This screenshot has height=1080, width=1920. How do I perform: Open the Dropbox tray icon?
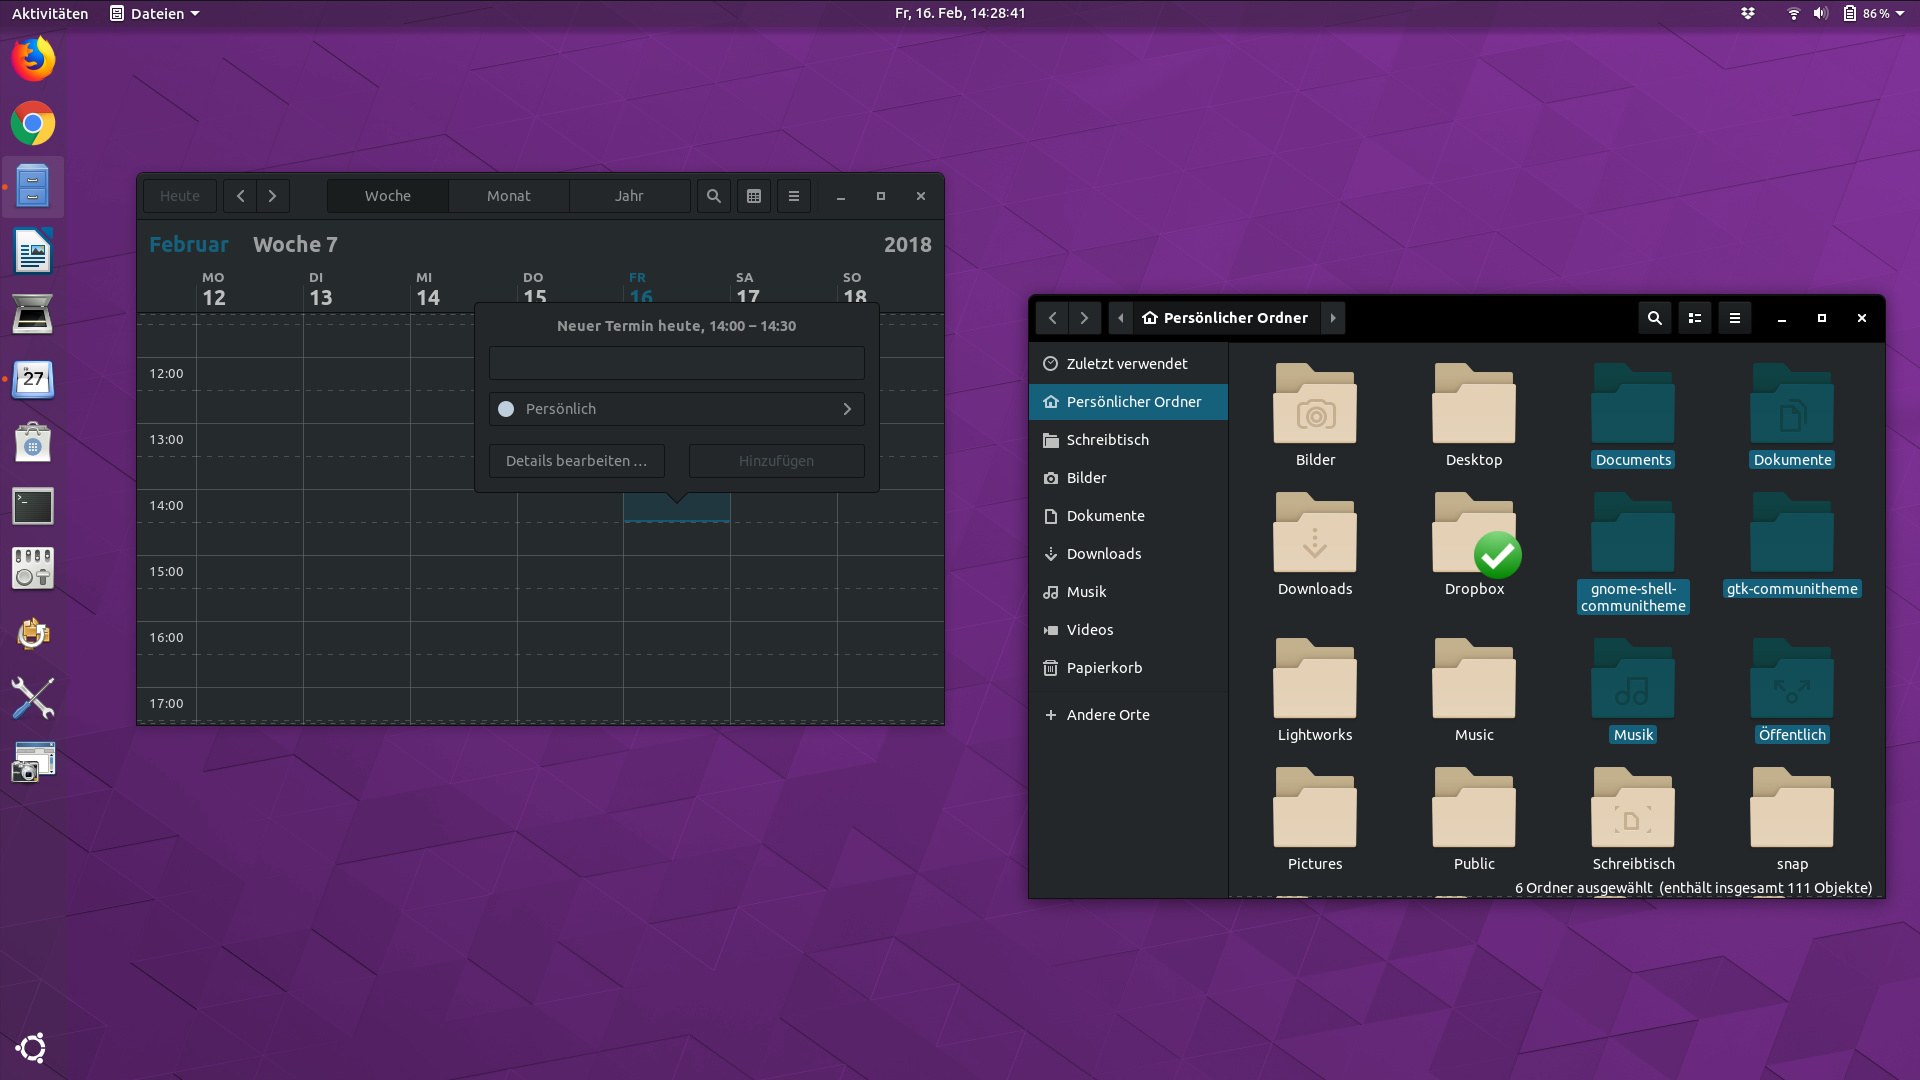pyautogui.click(x=1748, y=13)
